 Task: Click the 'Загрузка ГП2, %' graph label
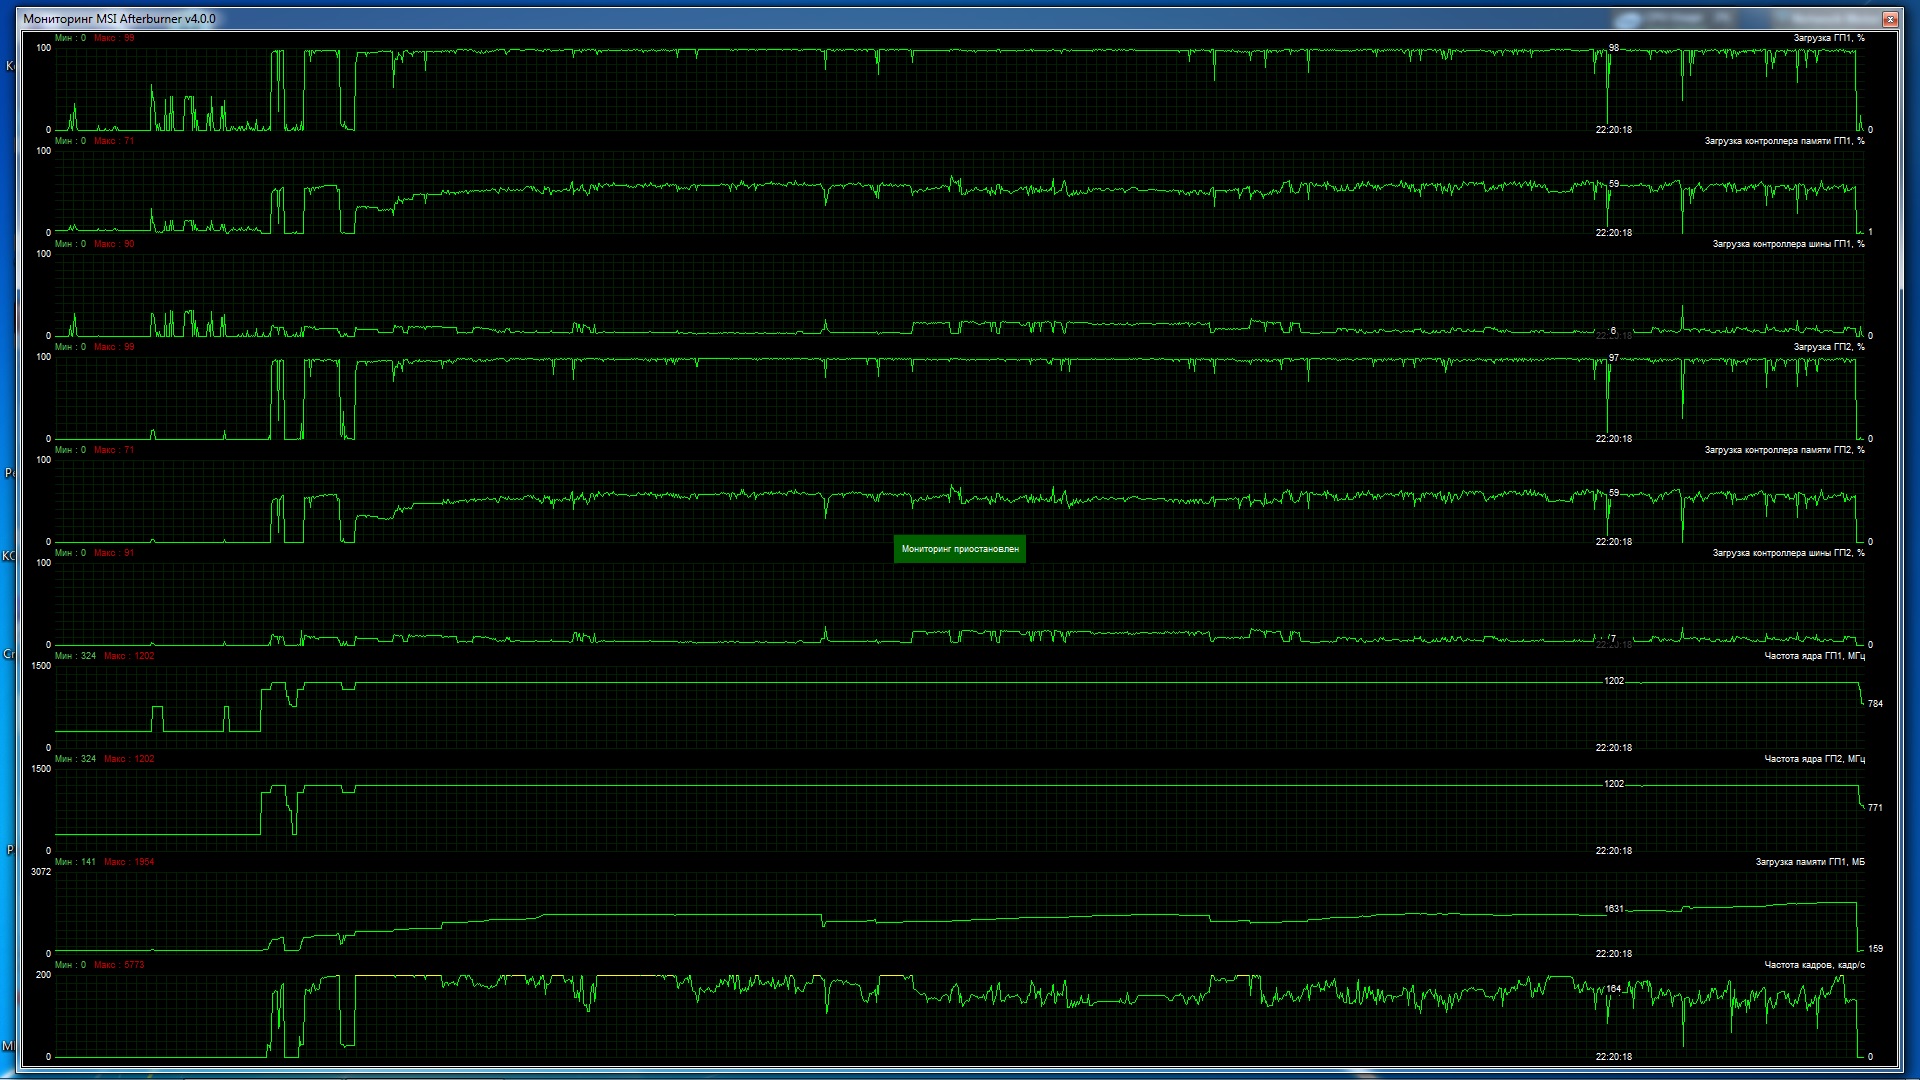1828,347
